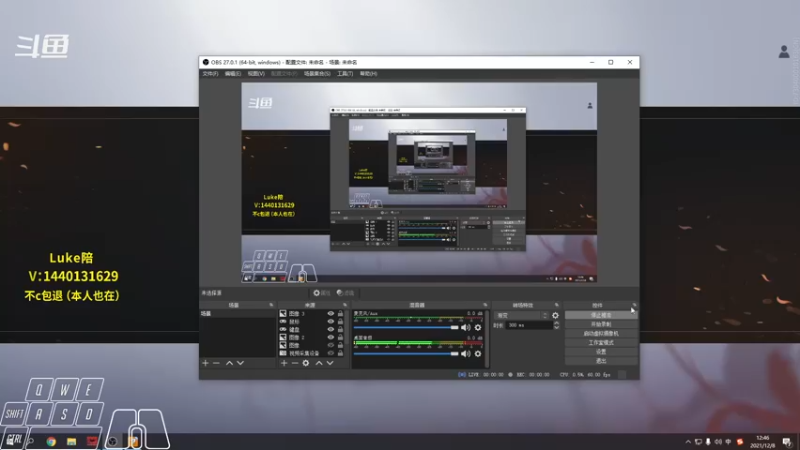Open File Explorer from the taskbar
The image size is (800, 450).
point(71,441)
